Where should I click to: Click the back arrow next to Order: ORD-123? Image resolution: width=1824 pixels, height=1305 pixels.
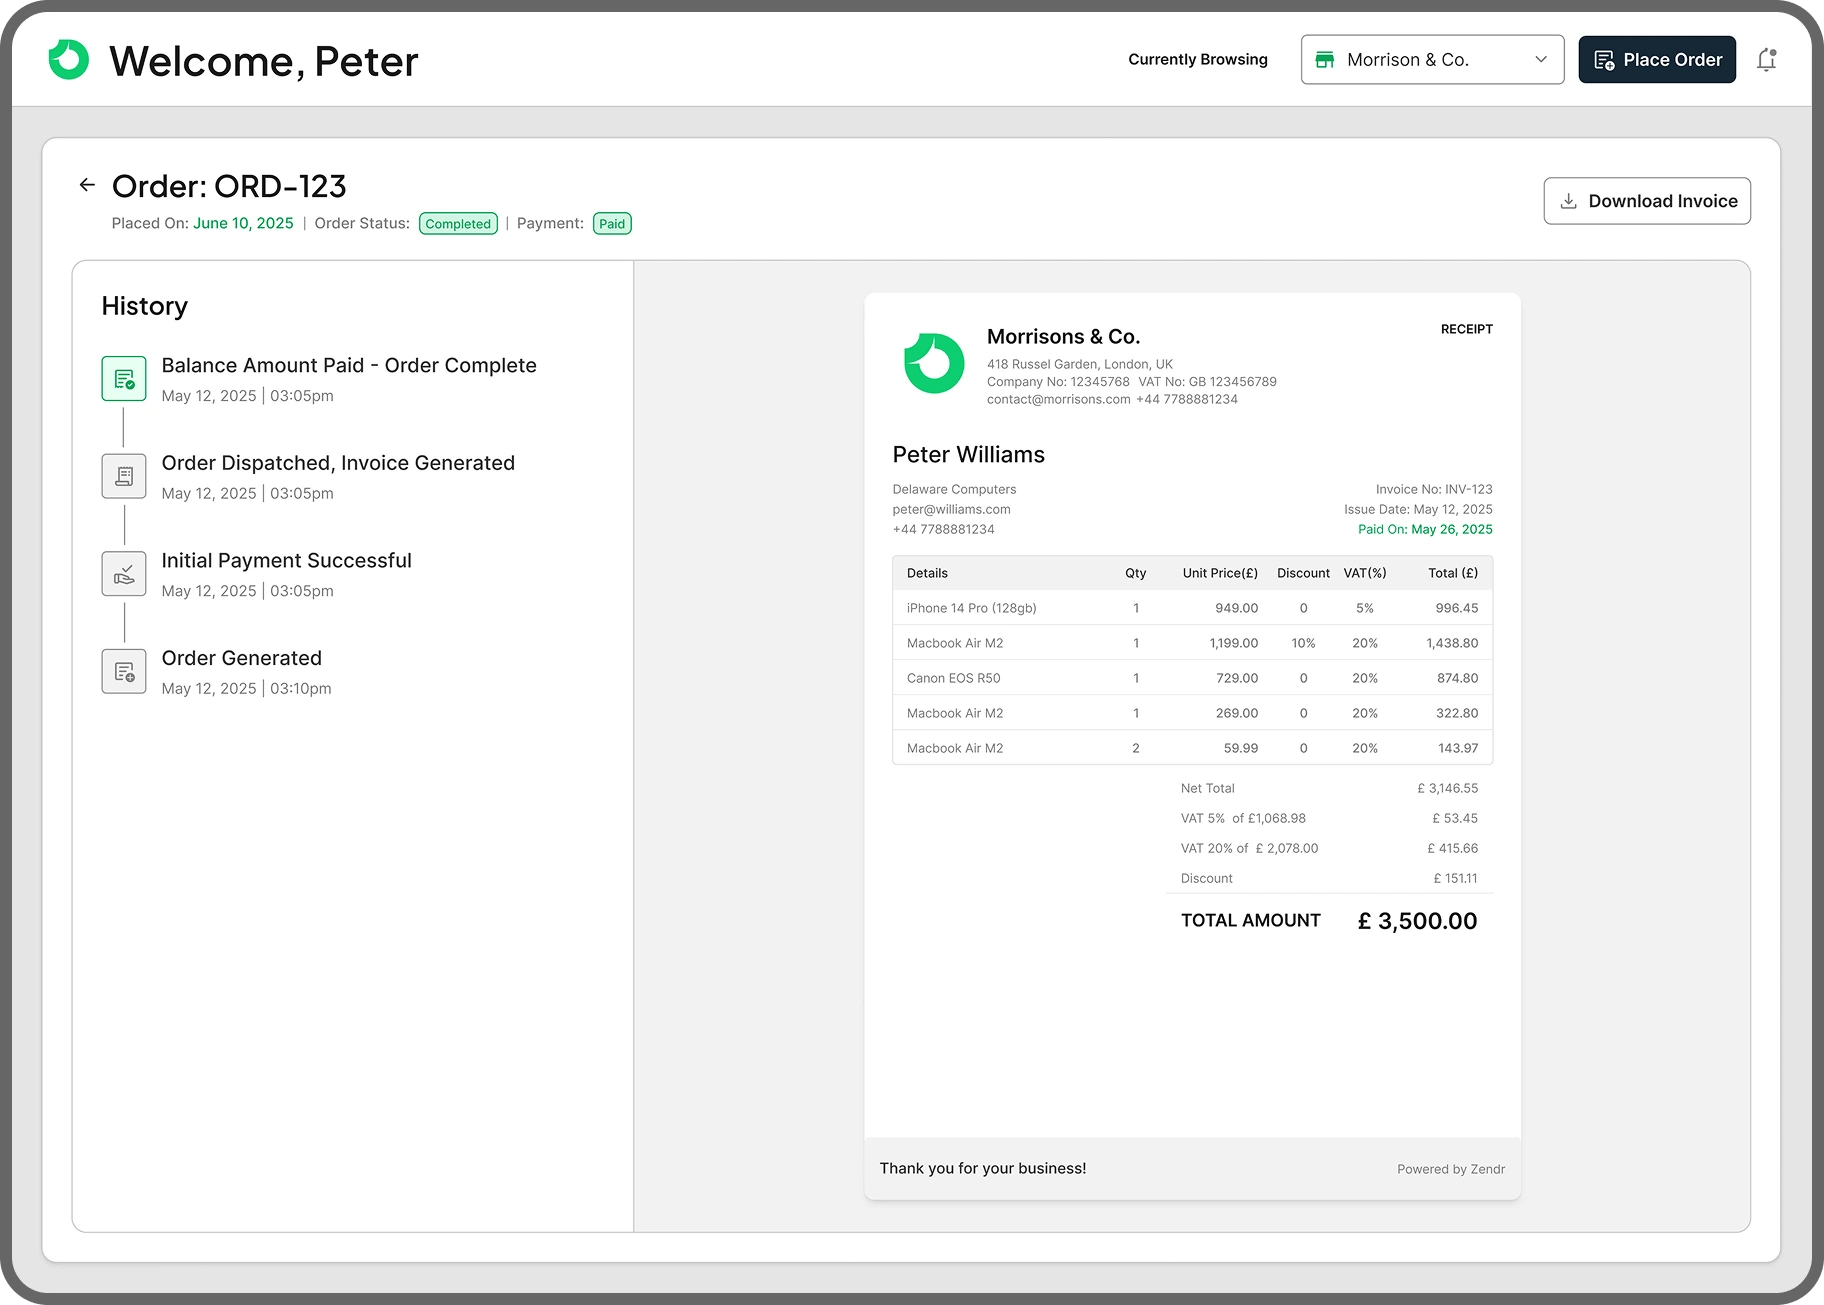pos(86,185)
